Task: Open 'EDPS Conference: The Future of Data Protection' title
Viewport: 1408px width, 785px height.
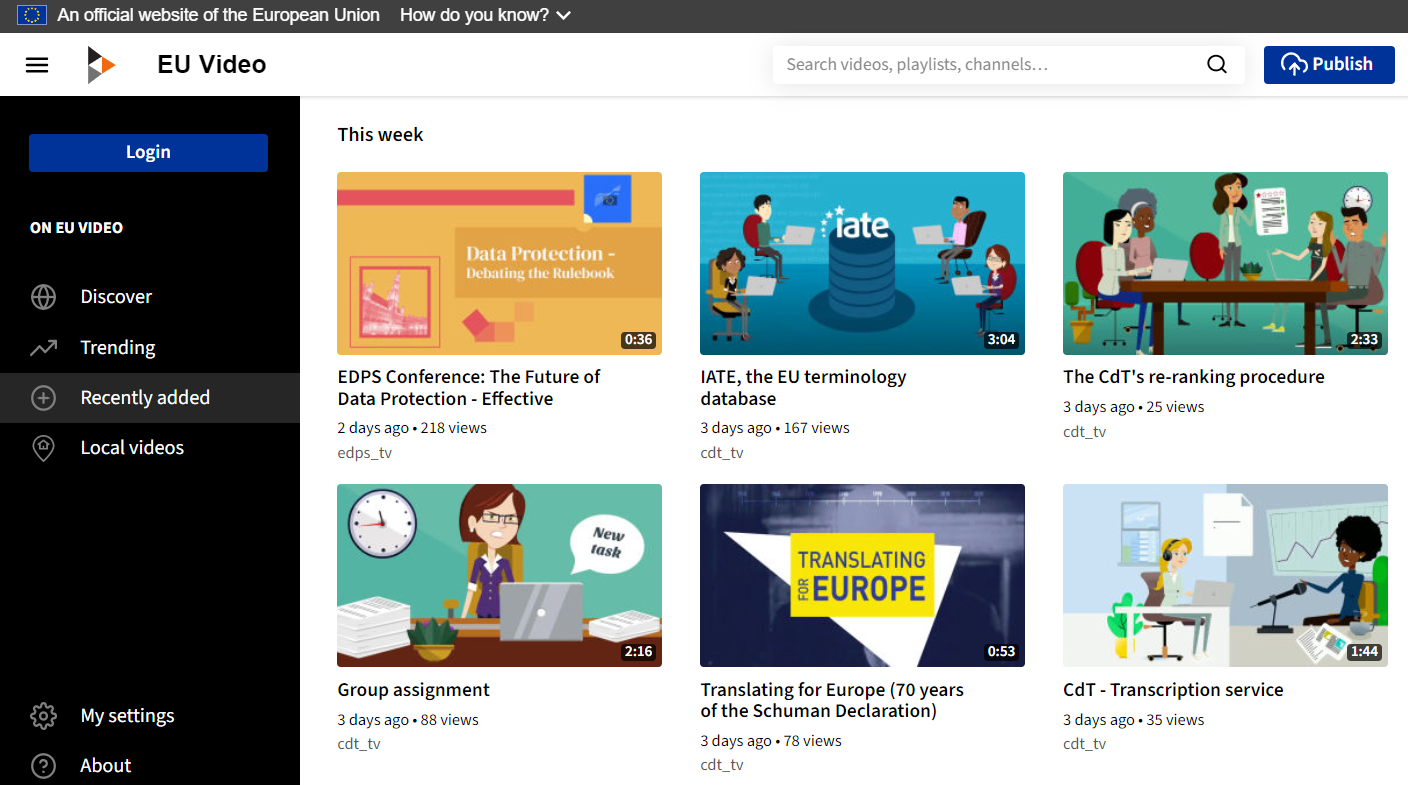Action: pos(469,388)
